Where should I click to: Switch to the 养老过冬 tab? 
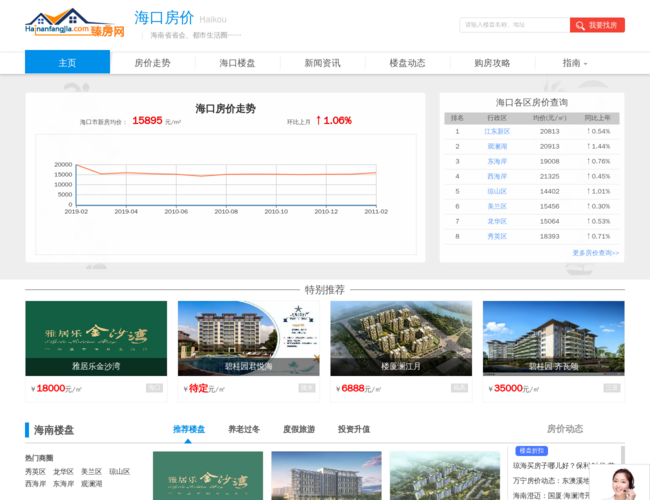tap(244, 429)
